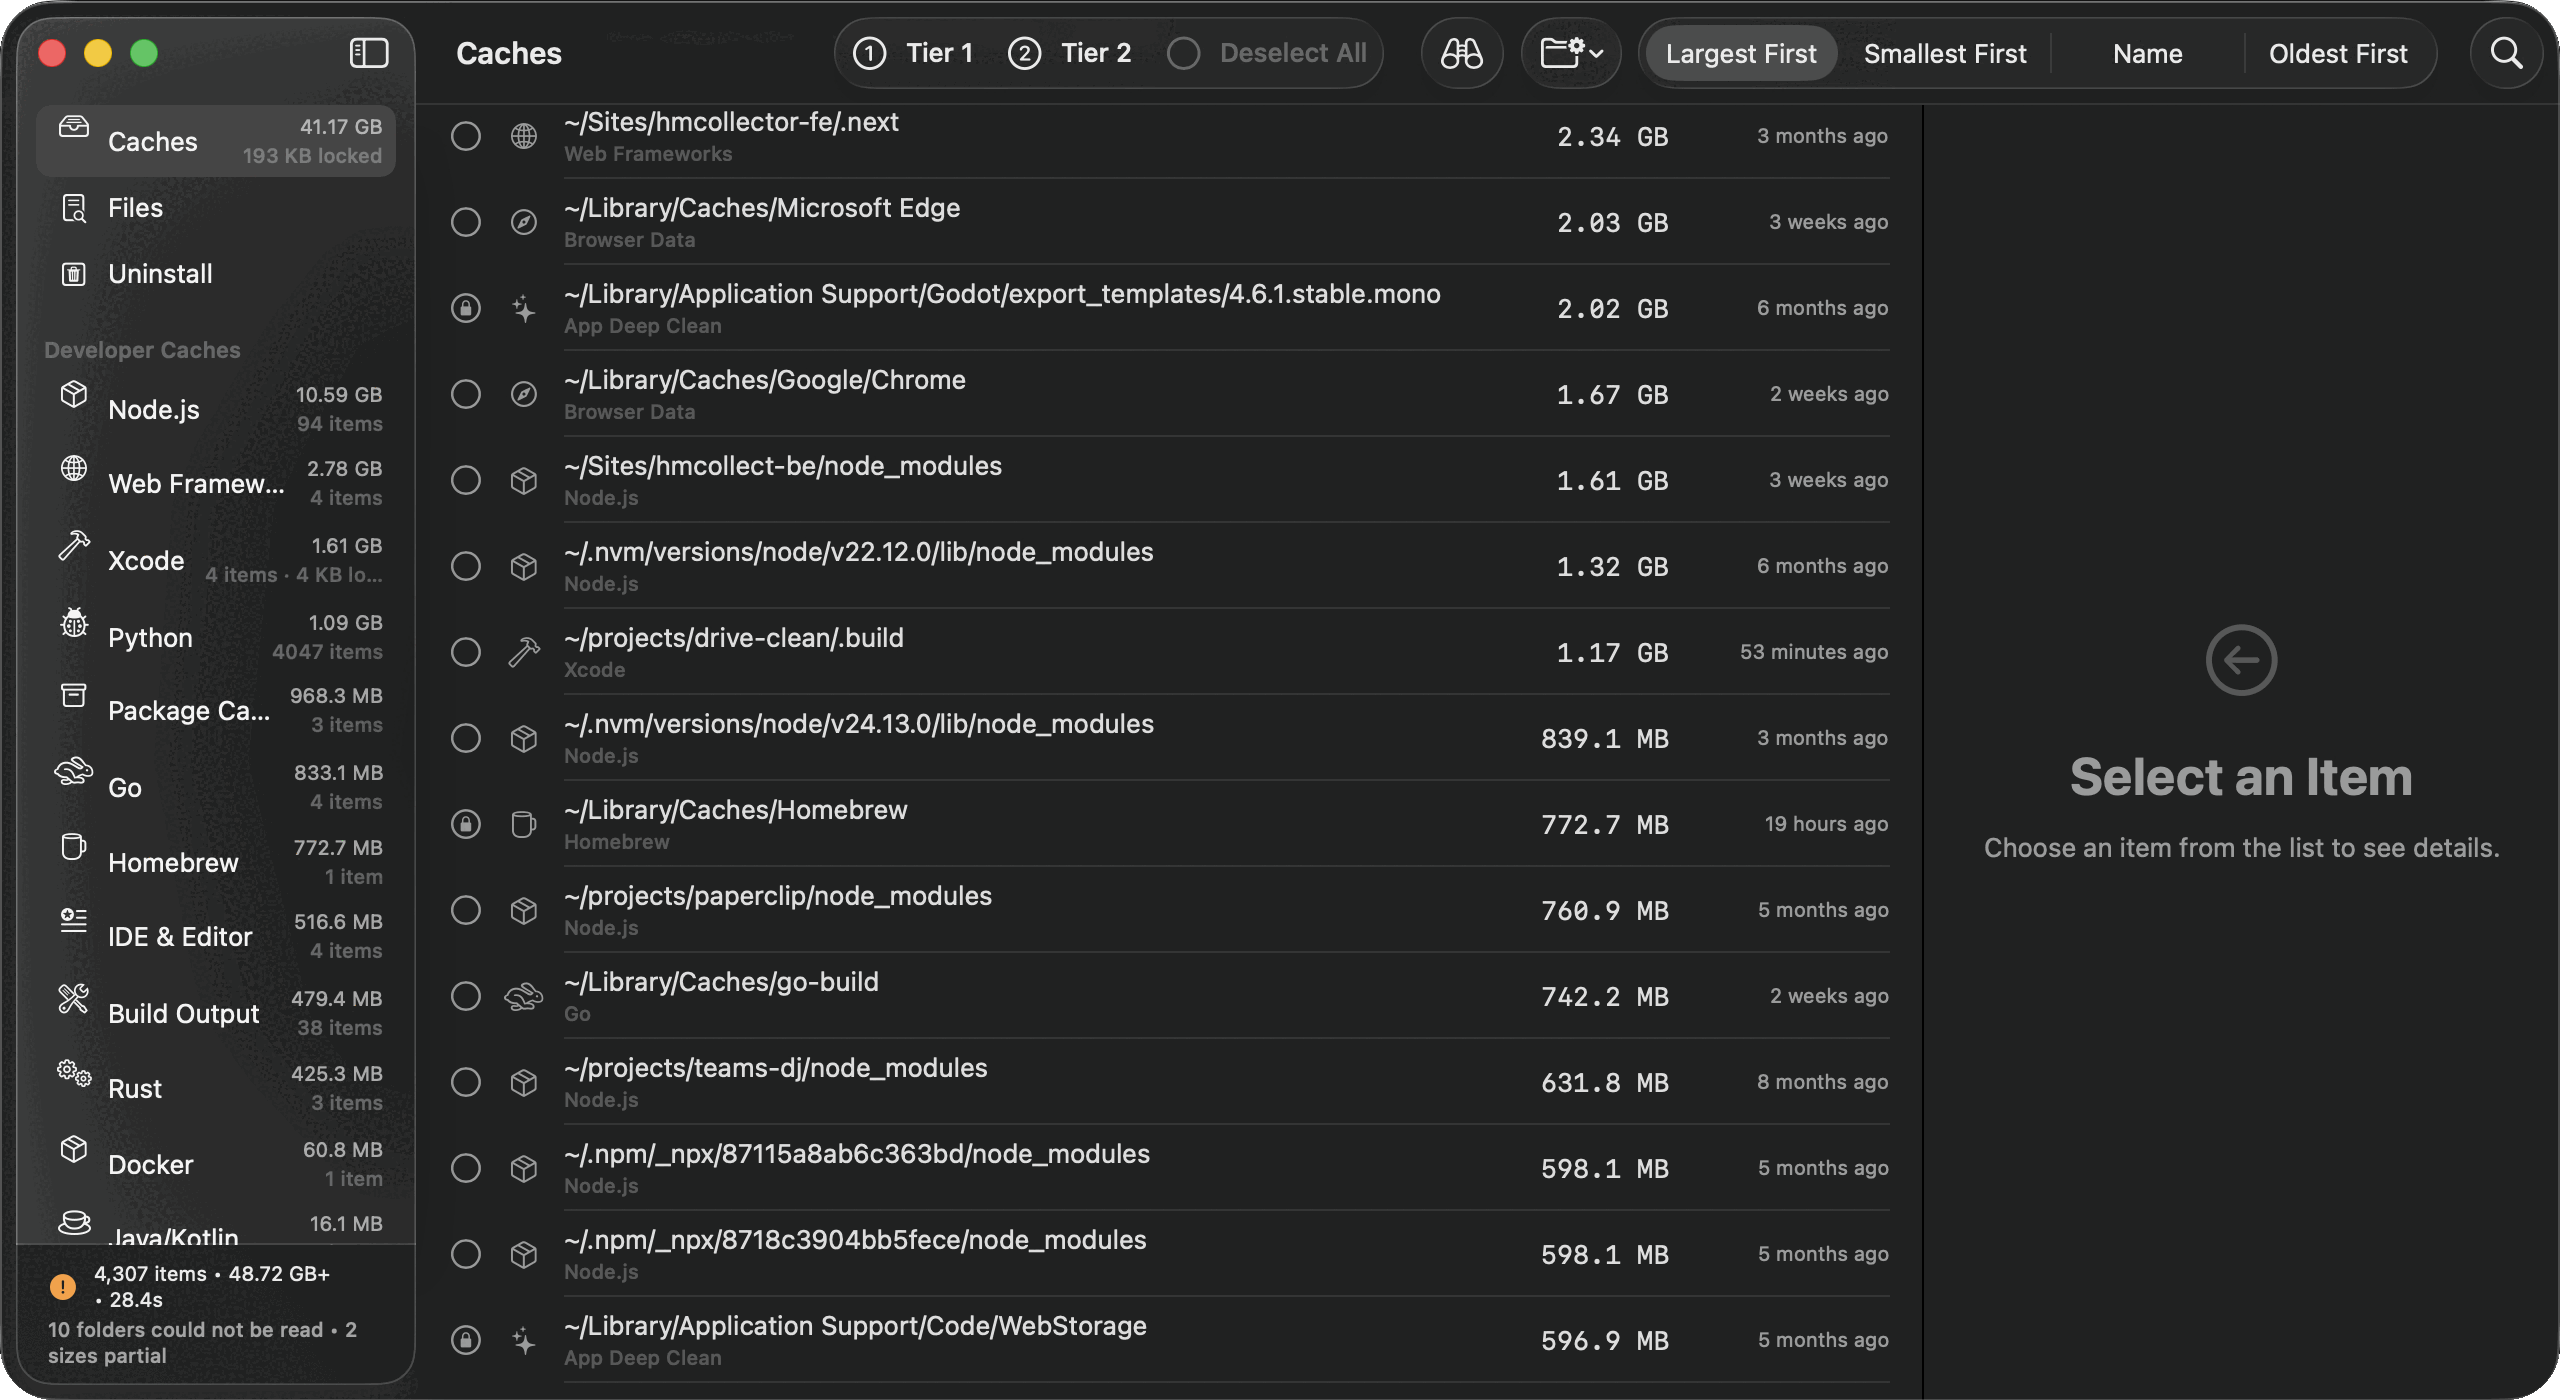Click the Deselect All button

pyautogui.click(x=1268, y=53)
